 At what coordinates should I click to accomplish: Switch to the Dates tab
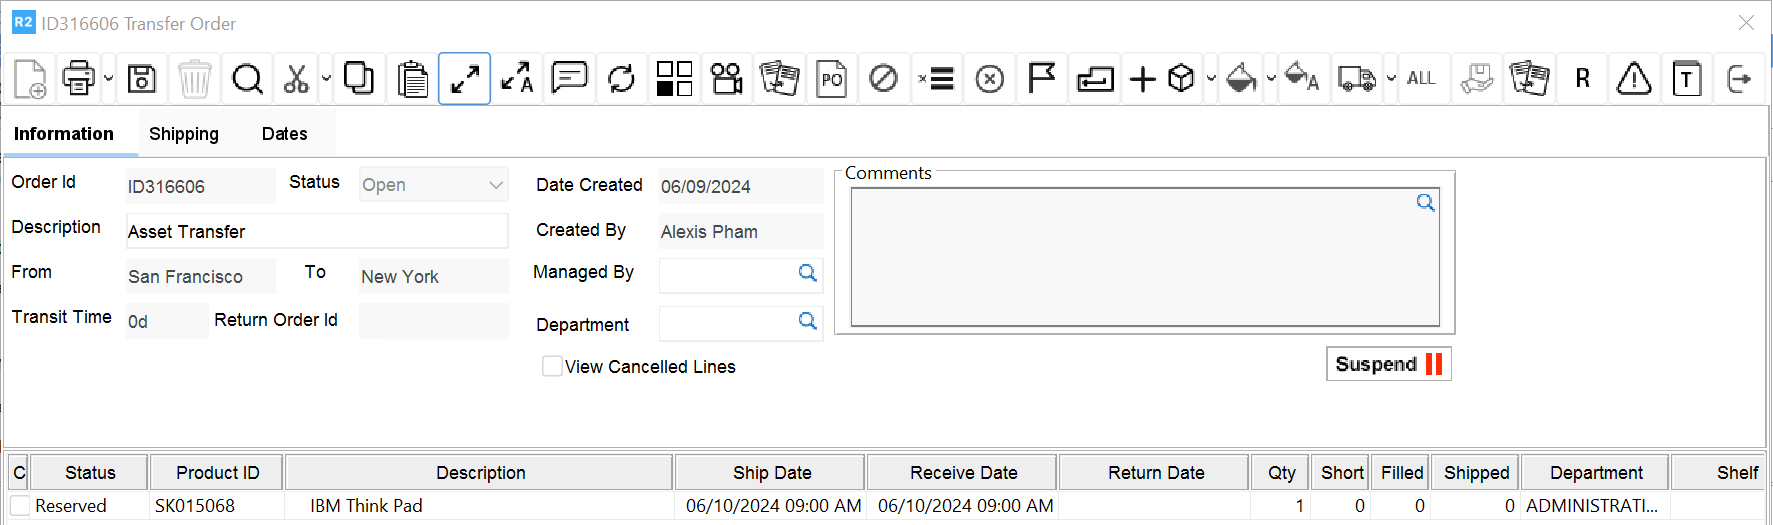point(284,134)
